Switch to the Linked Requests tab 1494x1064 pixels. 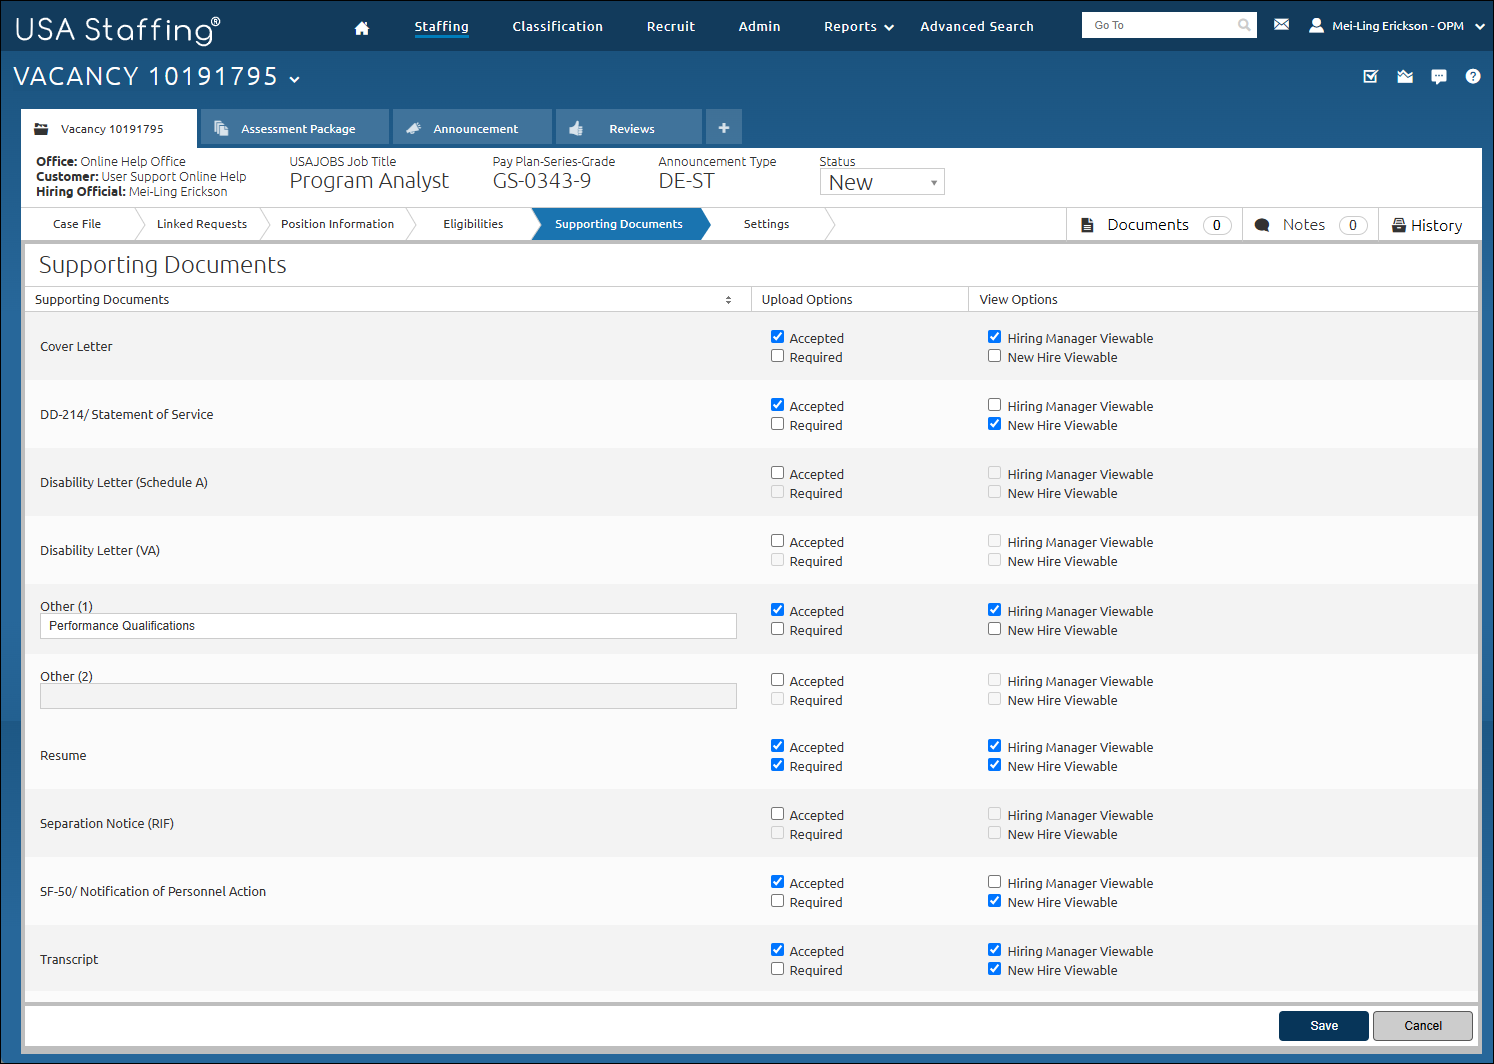[x=202, y=224]
